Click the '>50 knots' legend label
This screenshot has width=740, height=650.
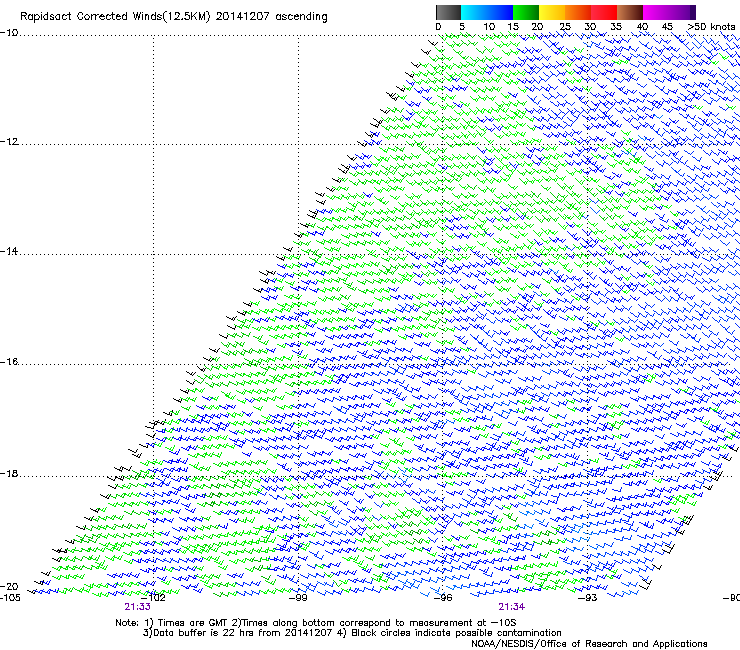tap(711, 27)
